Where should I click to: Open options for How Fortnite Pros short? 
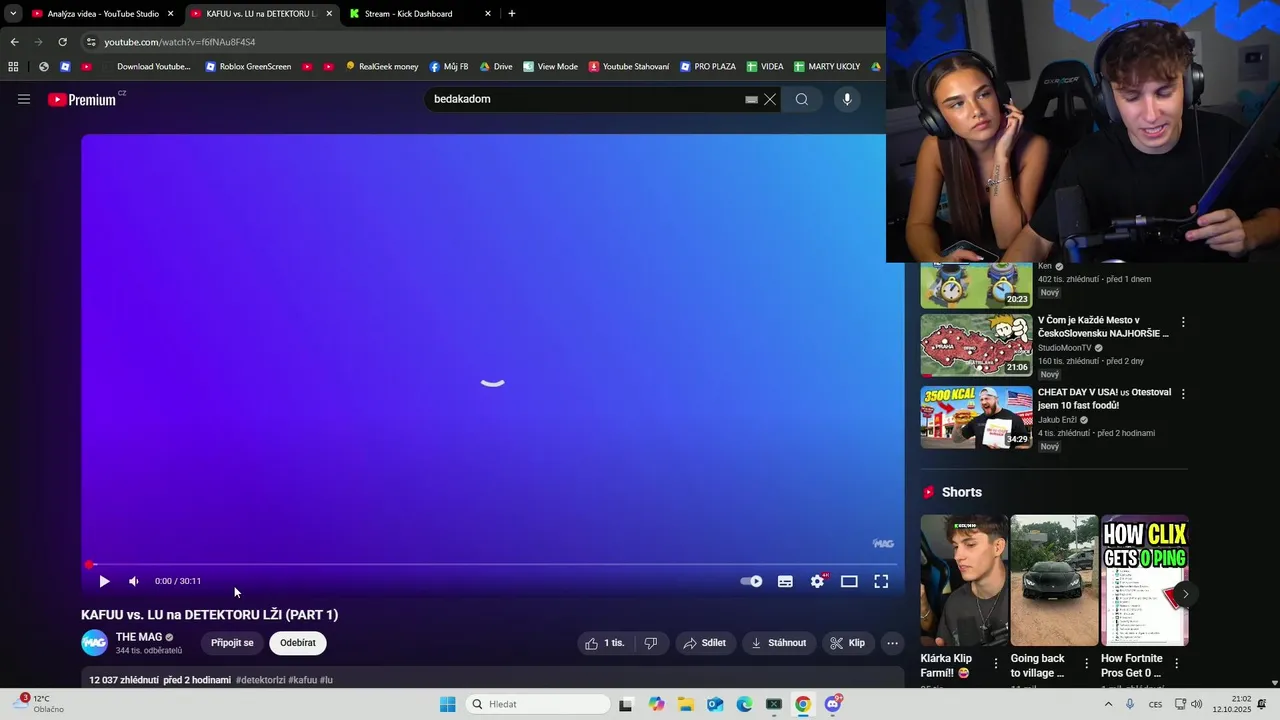(1176, 663)
